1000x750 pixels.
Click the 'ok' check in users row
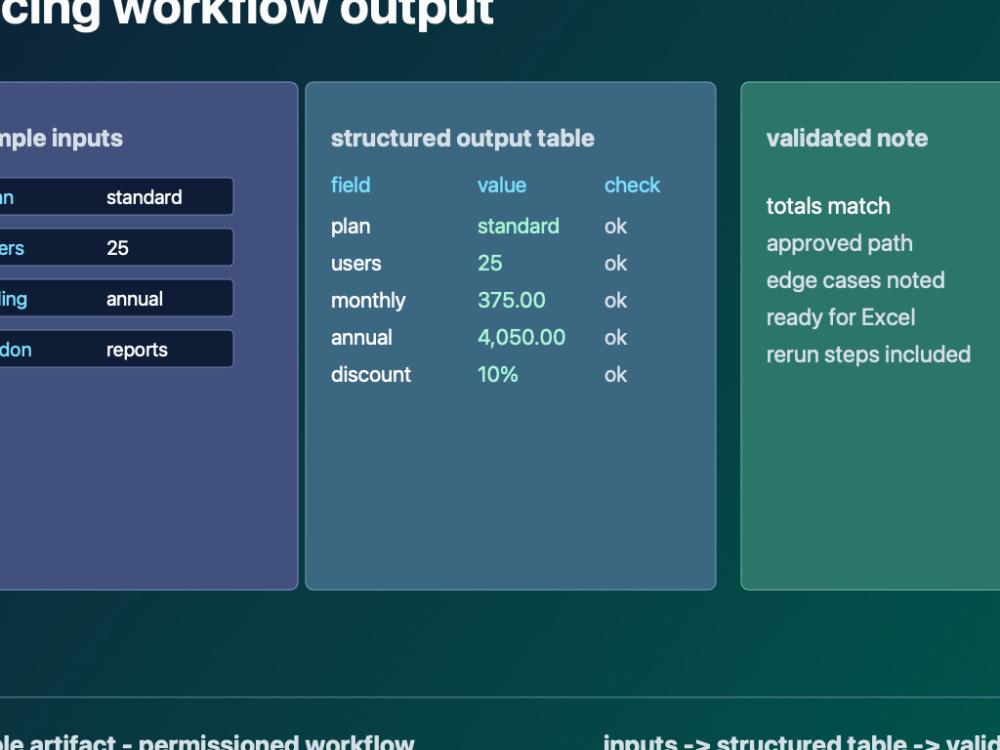pyautogui.click(x=616, y=263)
